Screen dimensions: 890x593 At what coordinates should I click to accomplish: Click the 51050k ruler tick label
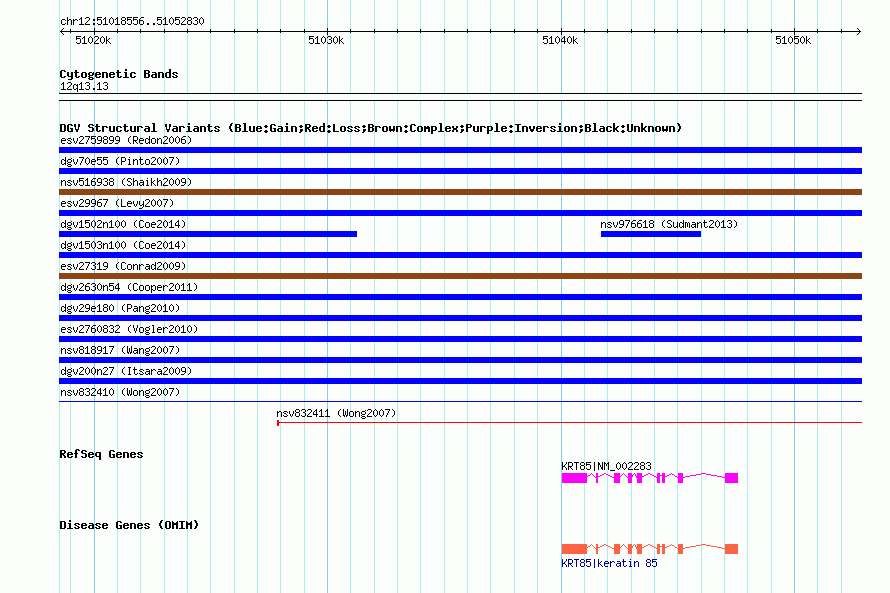793,40
